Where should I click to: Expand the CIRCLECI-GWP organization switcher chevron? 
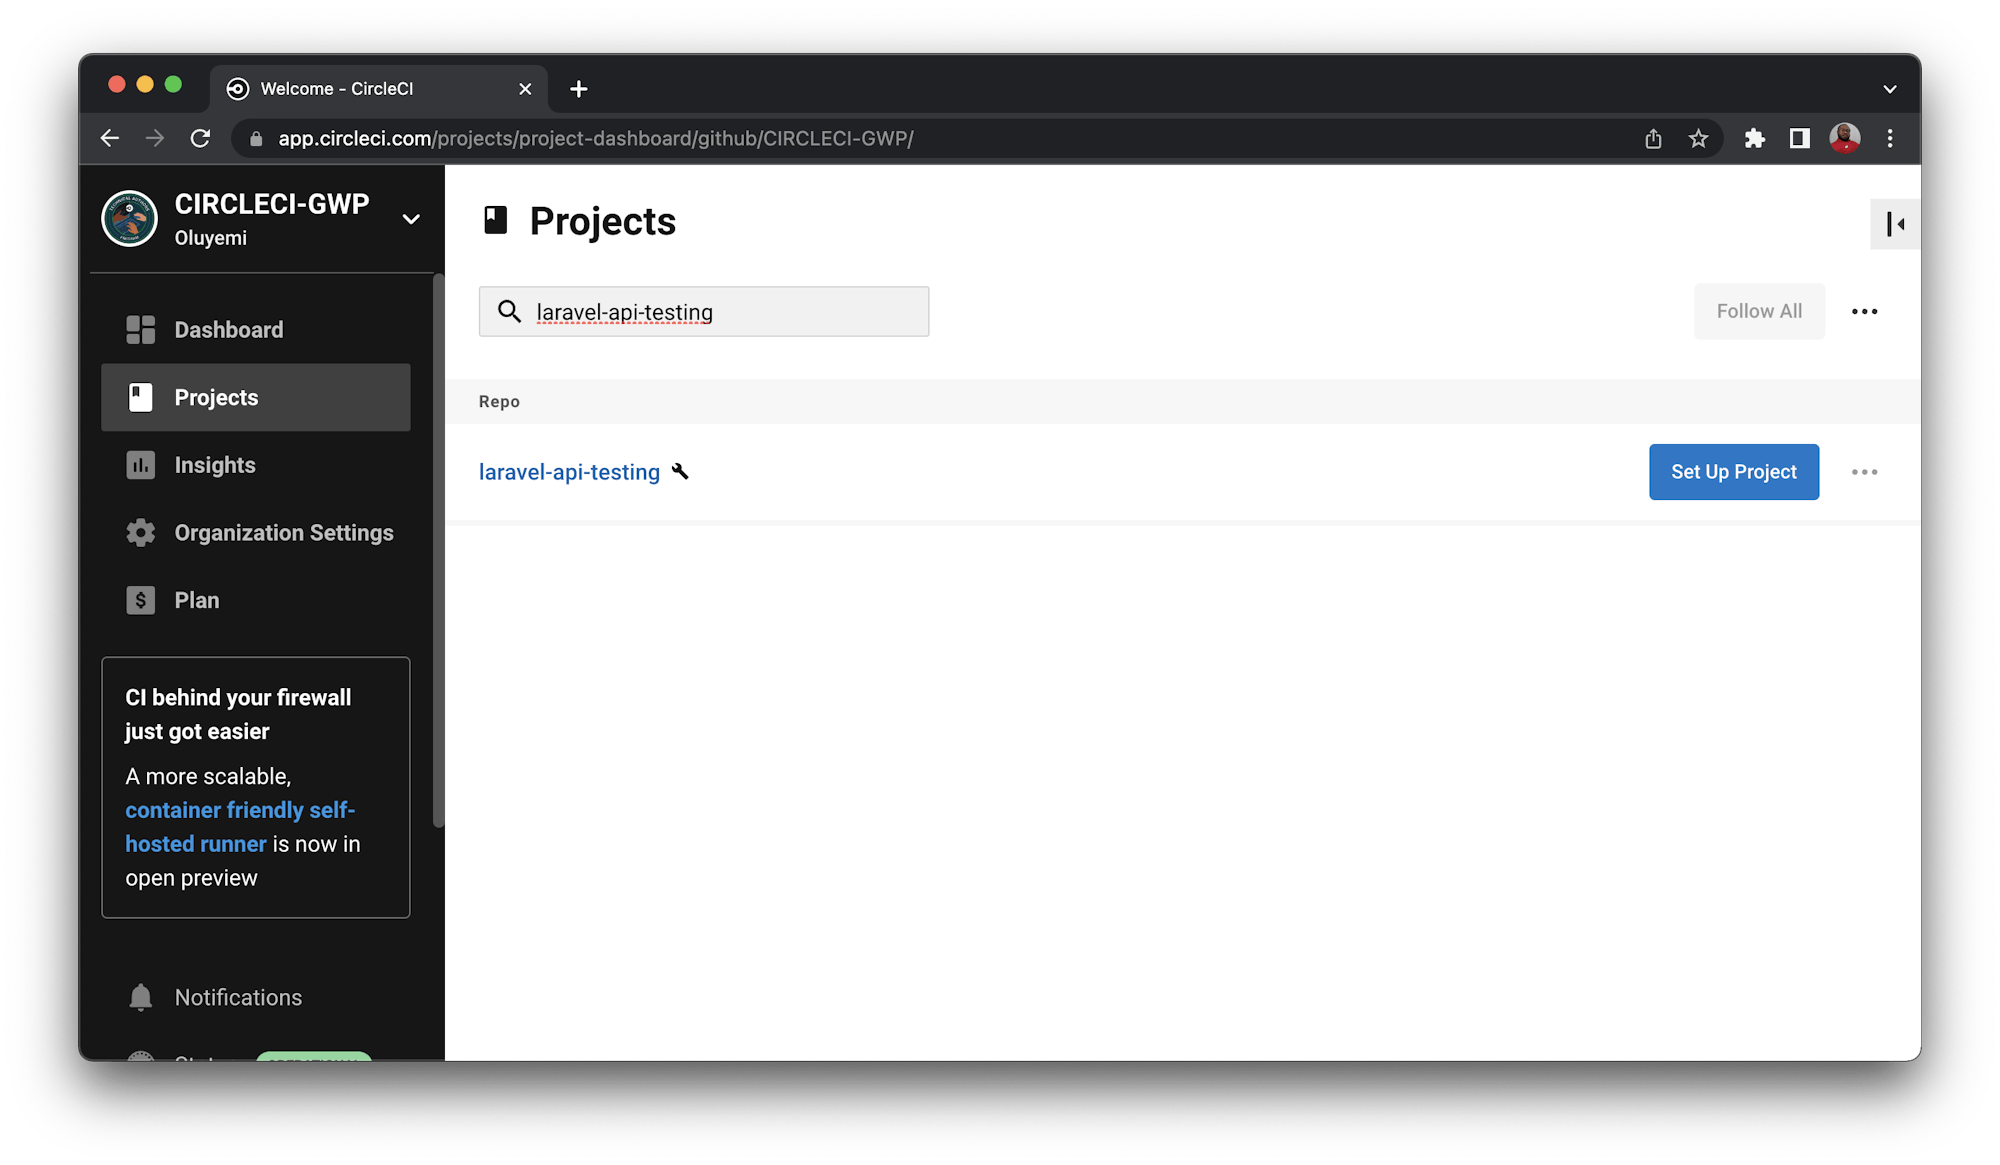411,219
